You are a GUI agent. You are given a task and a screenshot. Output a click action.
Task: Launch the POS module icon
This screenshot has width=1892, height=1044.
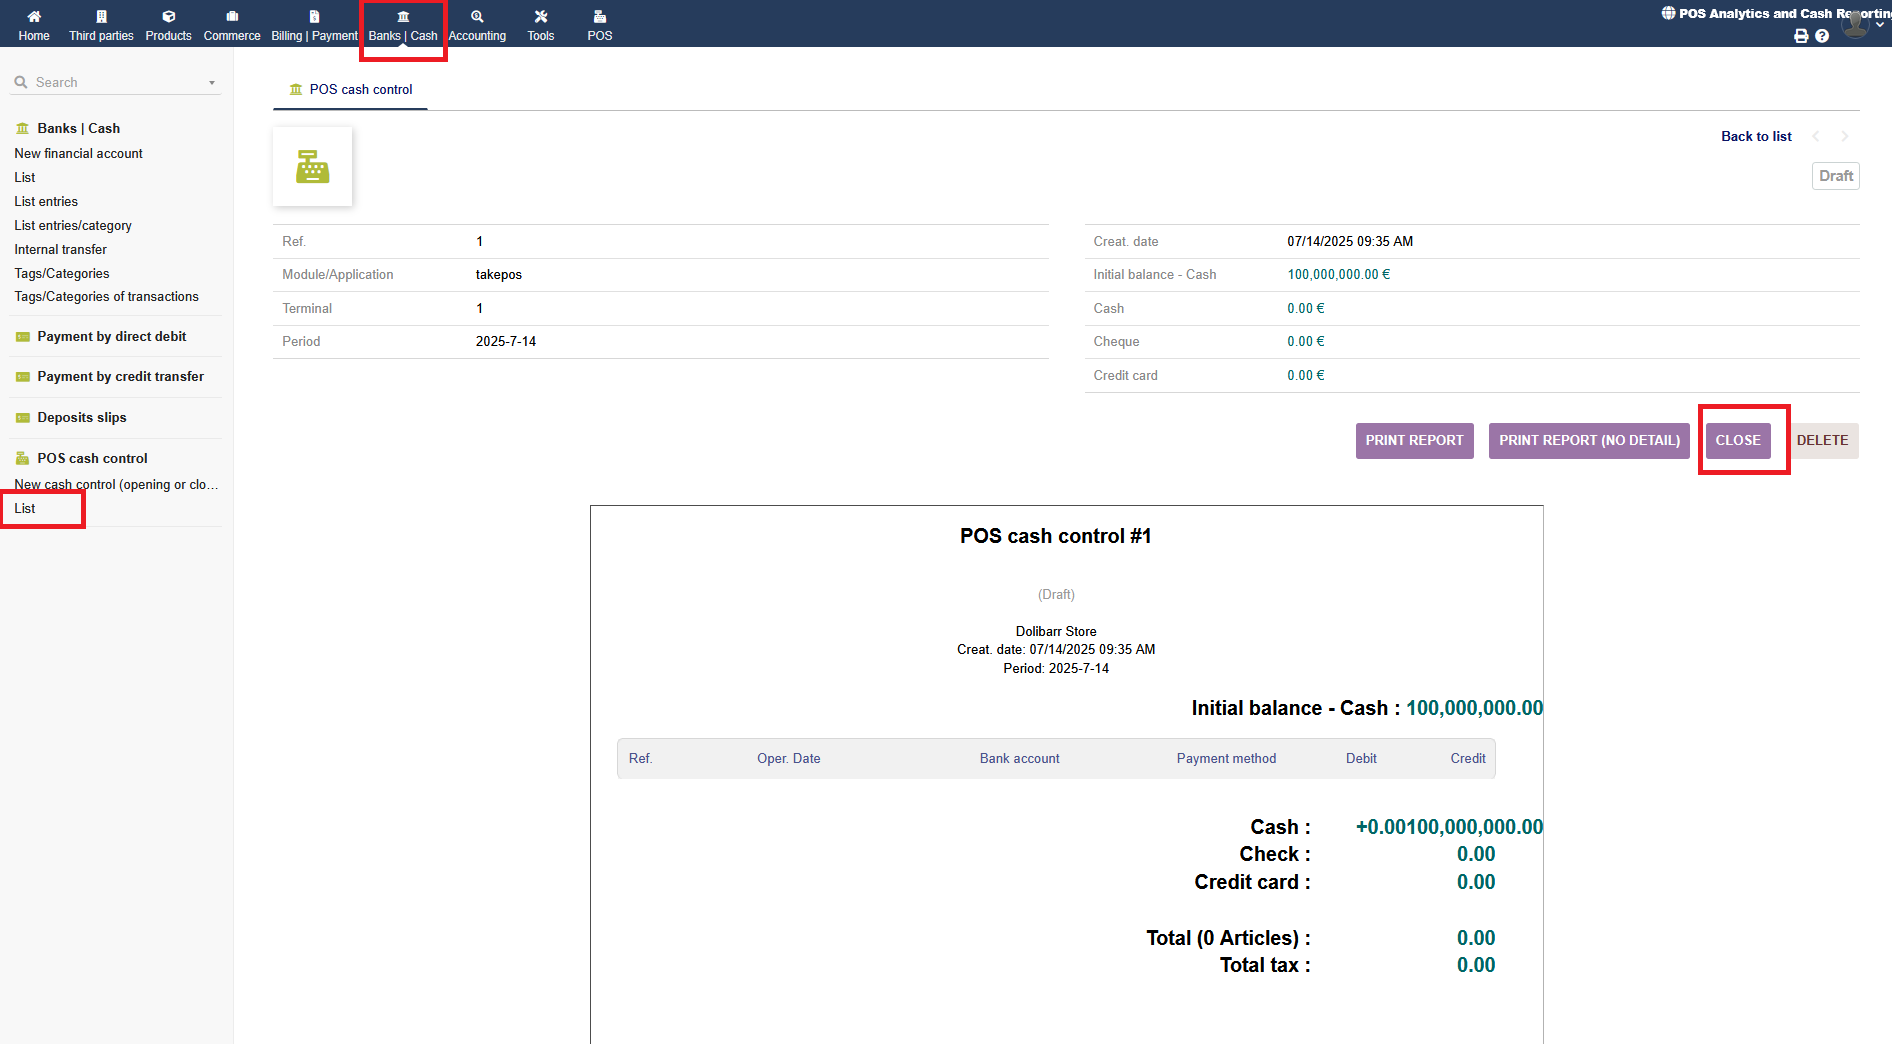(600, 17)
